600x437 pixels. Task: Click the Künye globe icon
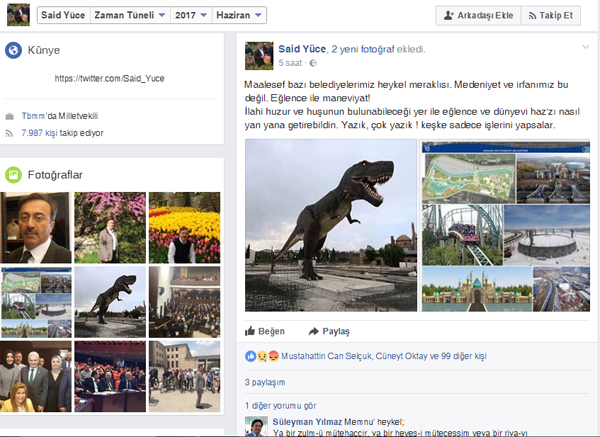pyautogui.click(x=13, y=50)
